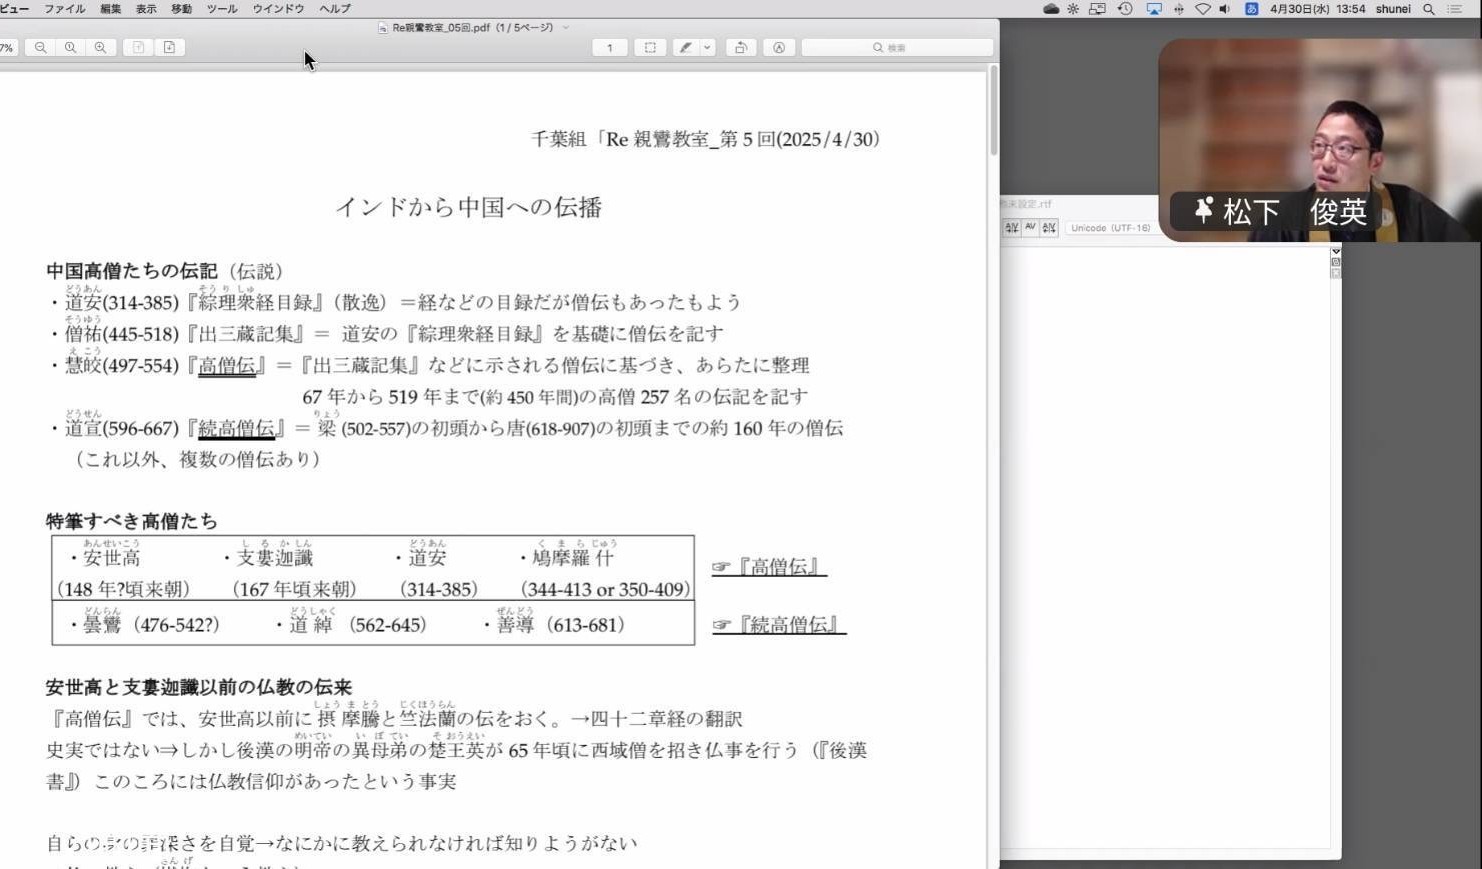Click the first kerning button in text editor
This screenshot has width=1482, height=869.
click(x=1011, y=228)
